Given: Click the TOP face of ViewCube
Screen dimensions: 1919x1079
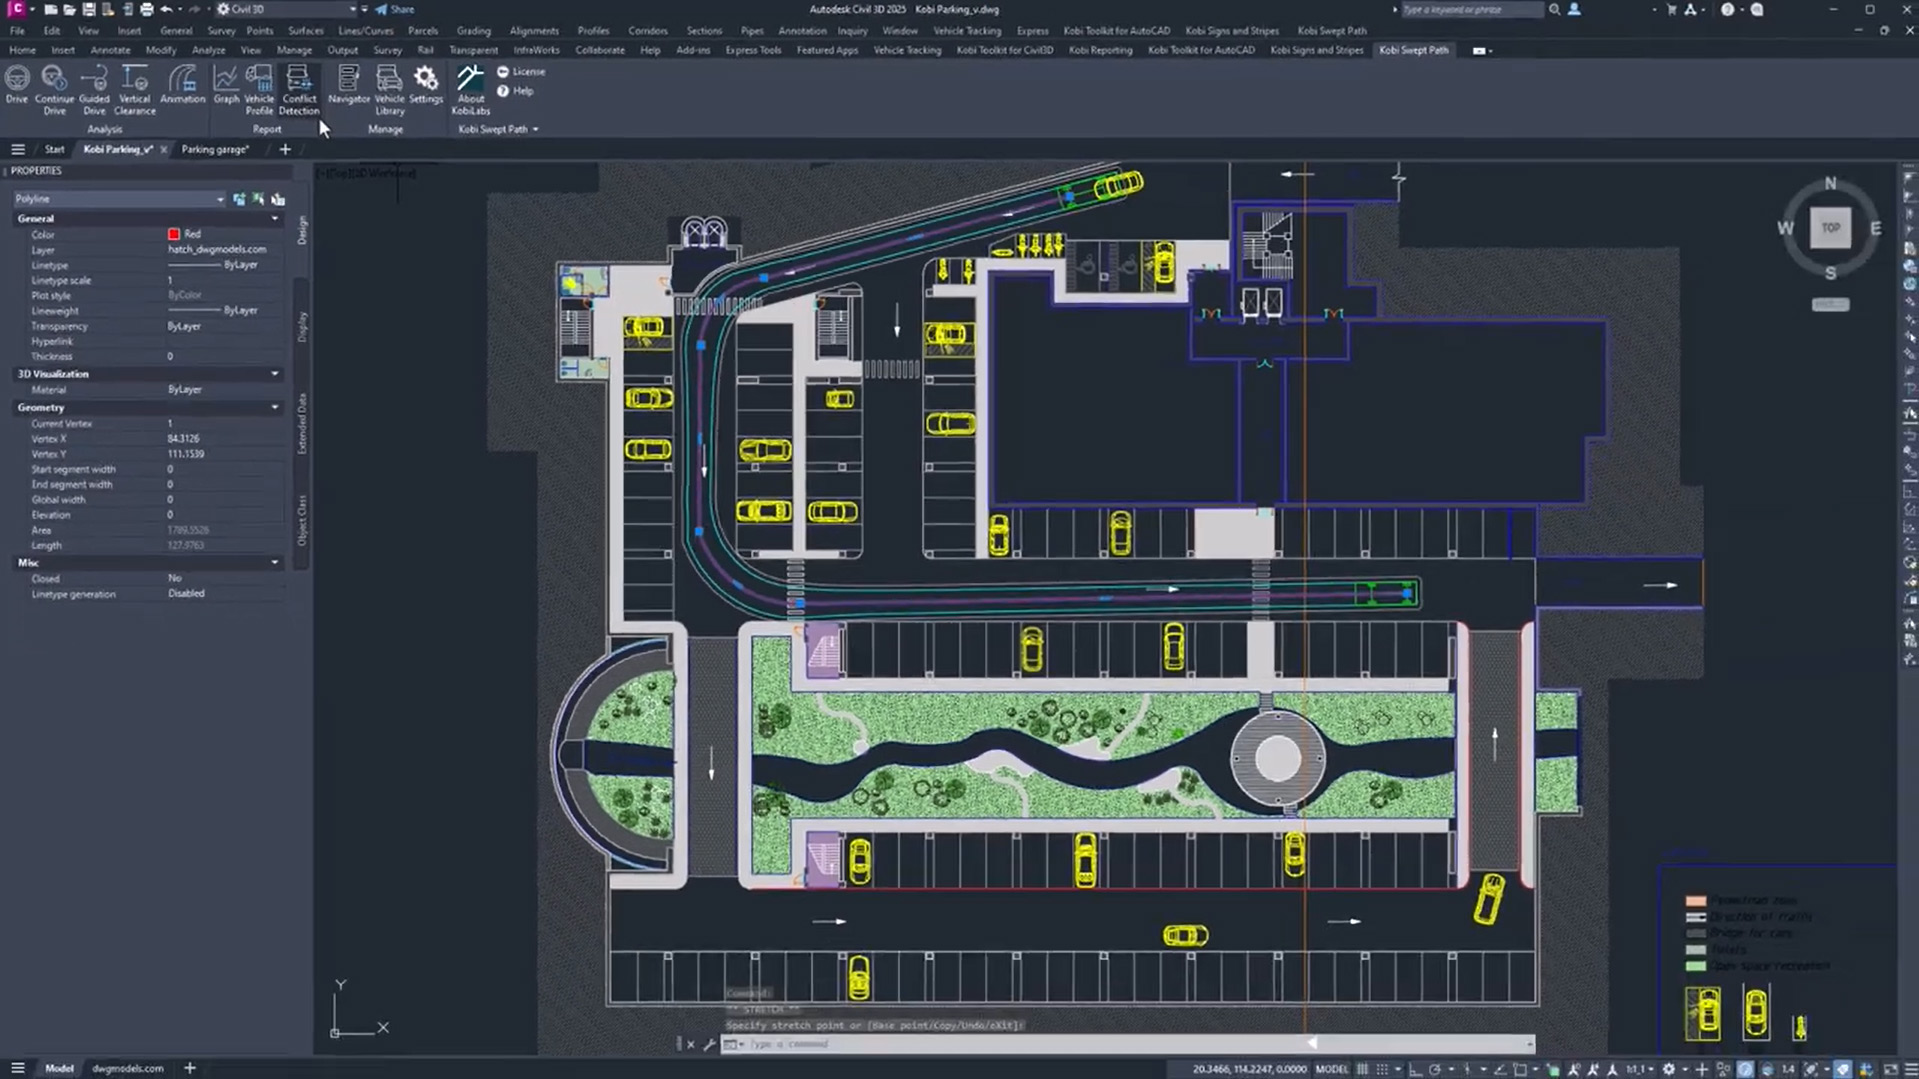Looking at the screenshot, I should click(1830, 228).
